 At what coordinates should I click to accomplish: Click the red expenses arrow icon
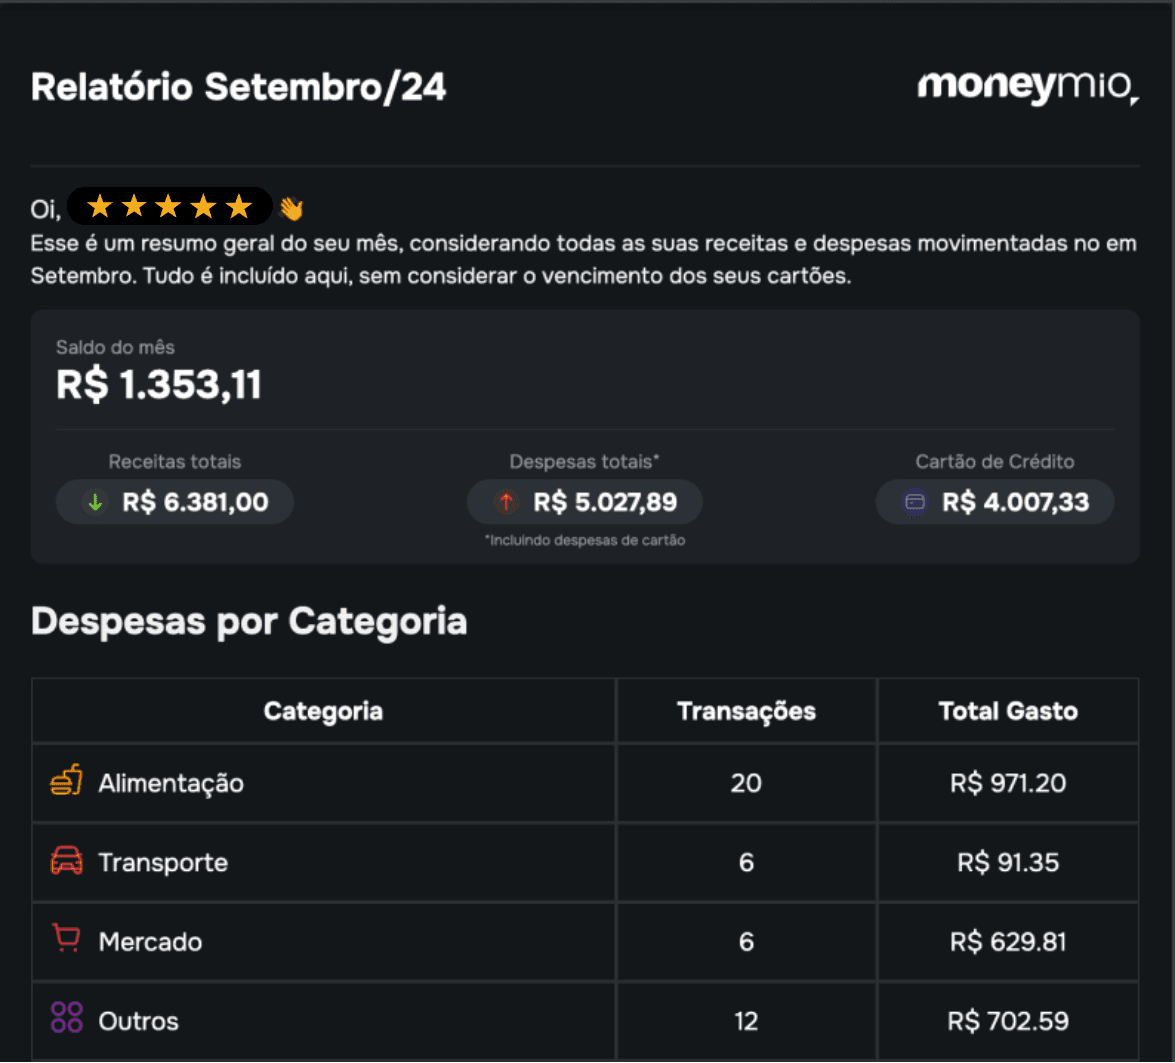point(506,502)
